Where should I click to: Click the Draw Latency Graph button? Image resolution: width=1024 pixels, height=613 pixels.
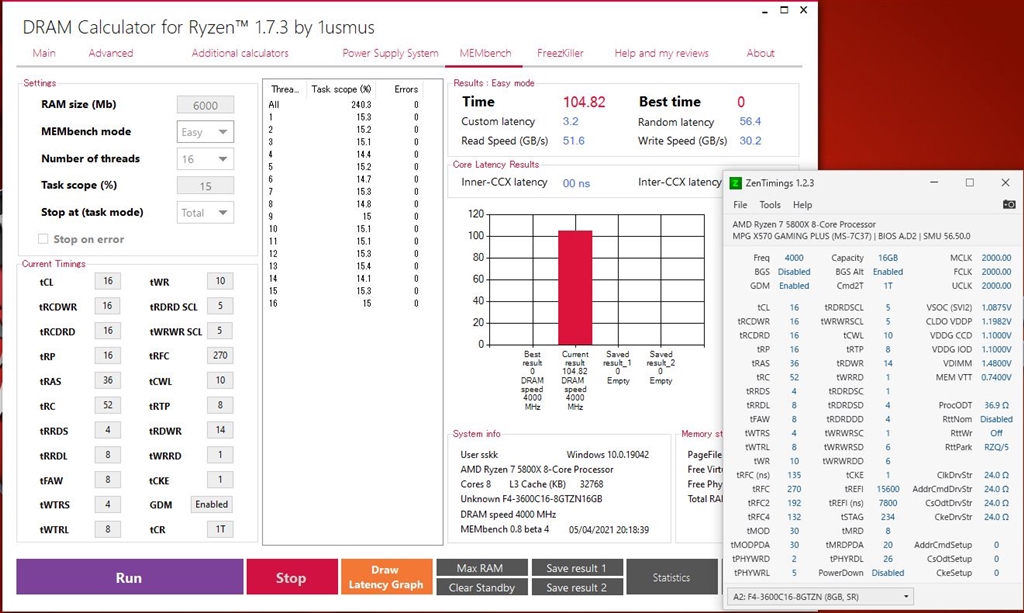pos(386,577)
